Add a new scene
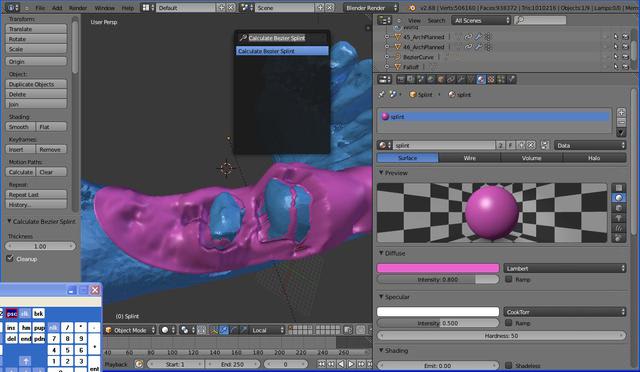 coord(320,7)
